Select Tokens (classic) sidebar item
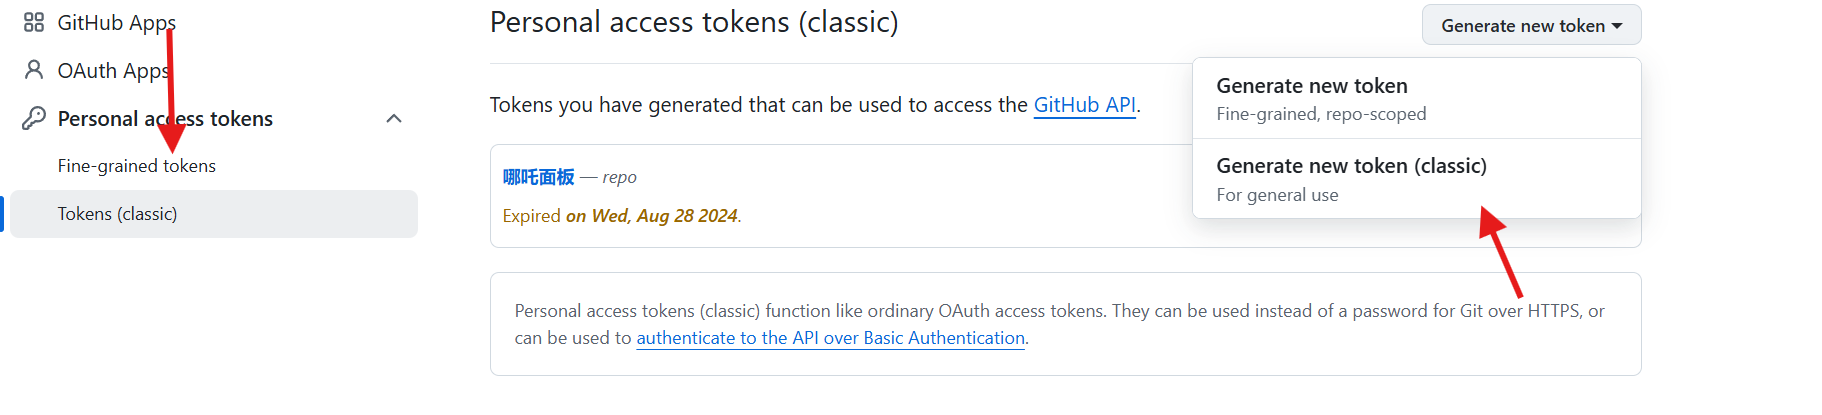Screen dimensions: 1822x415 117,214
